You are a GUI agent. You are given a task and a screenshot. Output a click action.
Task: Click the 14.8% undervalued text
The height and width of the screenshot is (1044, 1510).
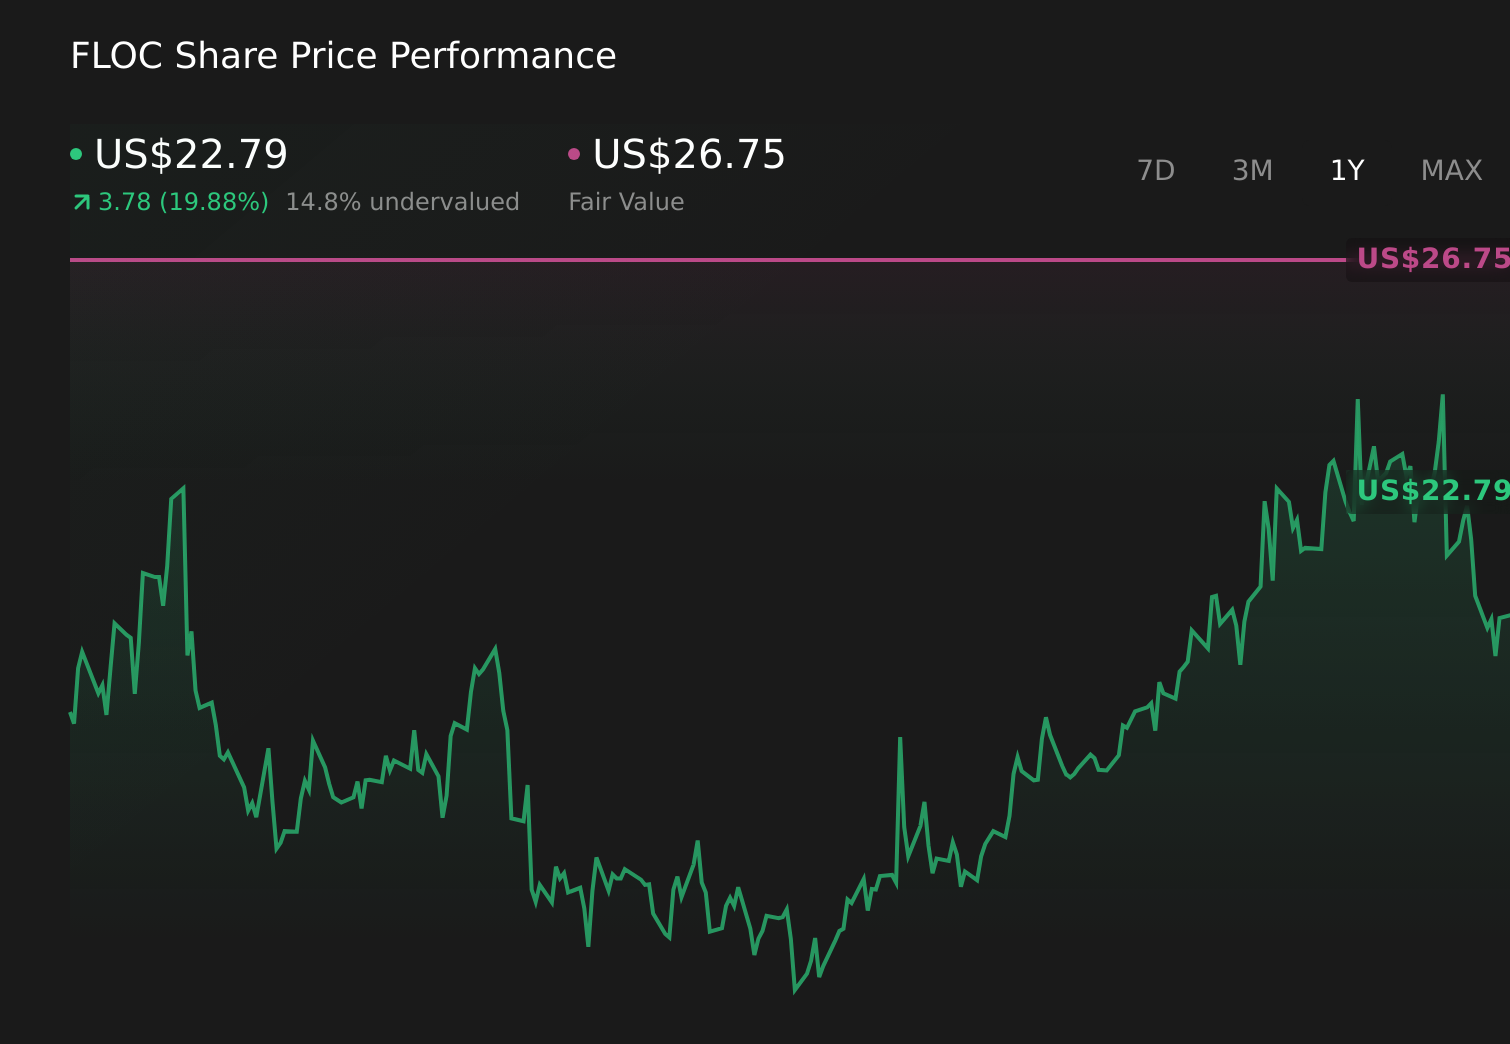(x=402, y=201)
